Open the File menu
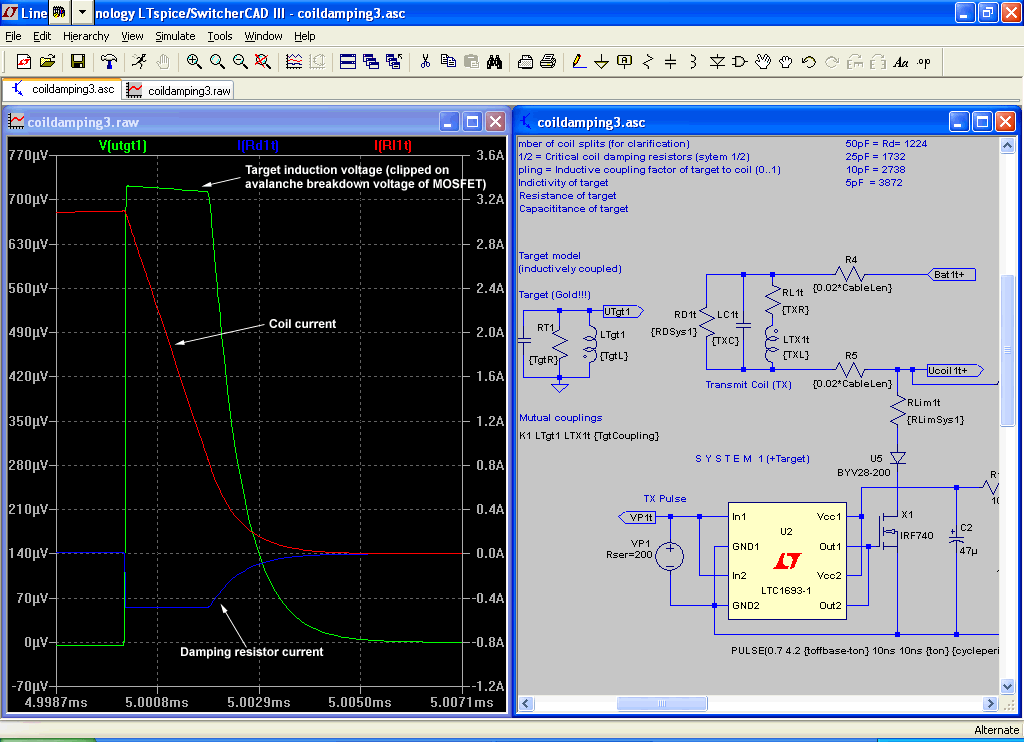1024x742 pixels. pyautogui.click(x=13, y=36)
